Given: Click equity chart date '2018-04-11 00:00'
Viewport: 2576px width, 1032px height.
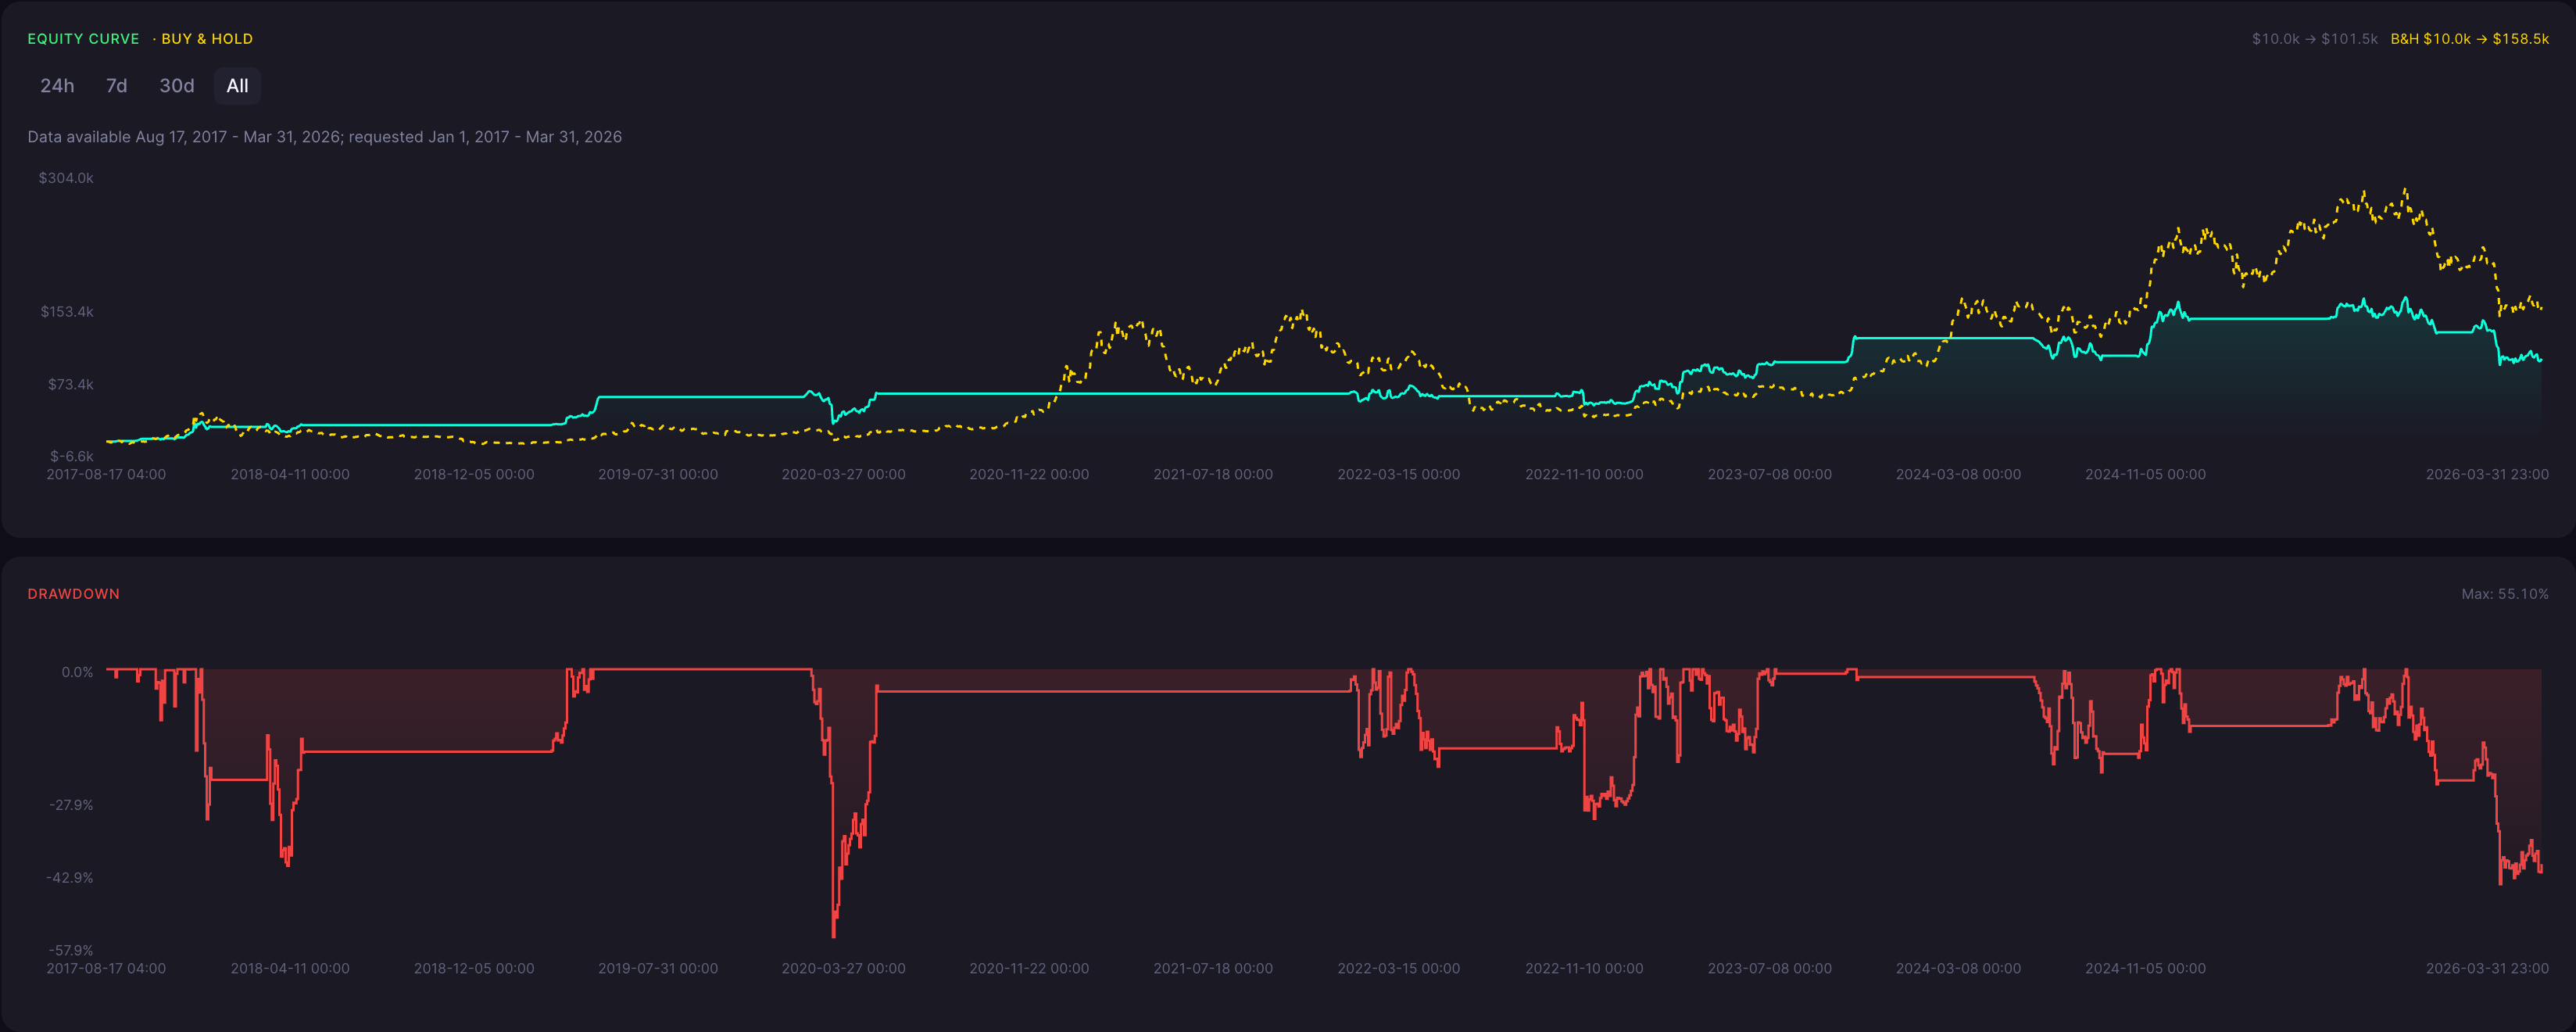Looking at the screenshot, I should (290, 475).
